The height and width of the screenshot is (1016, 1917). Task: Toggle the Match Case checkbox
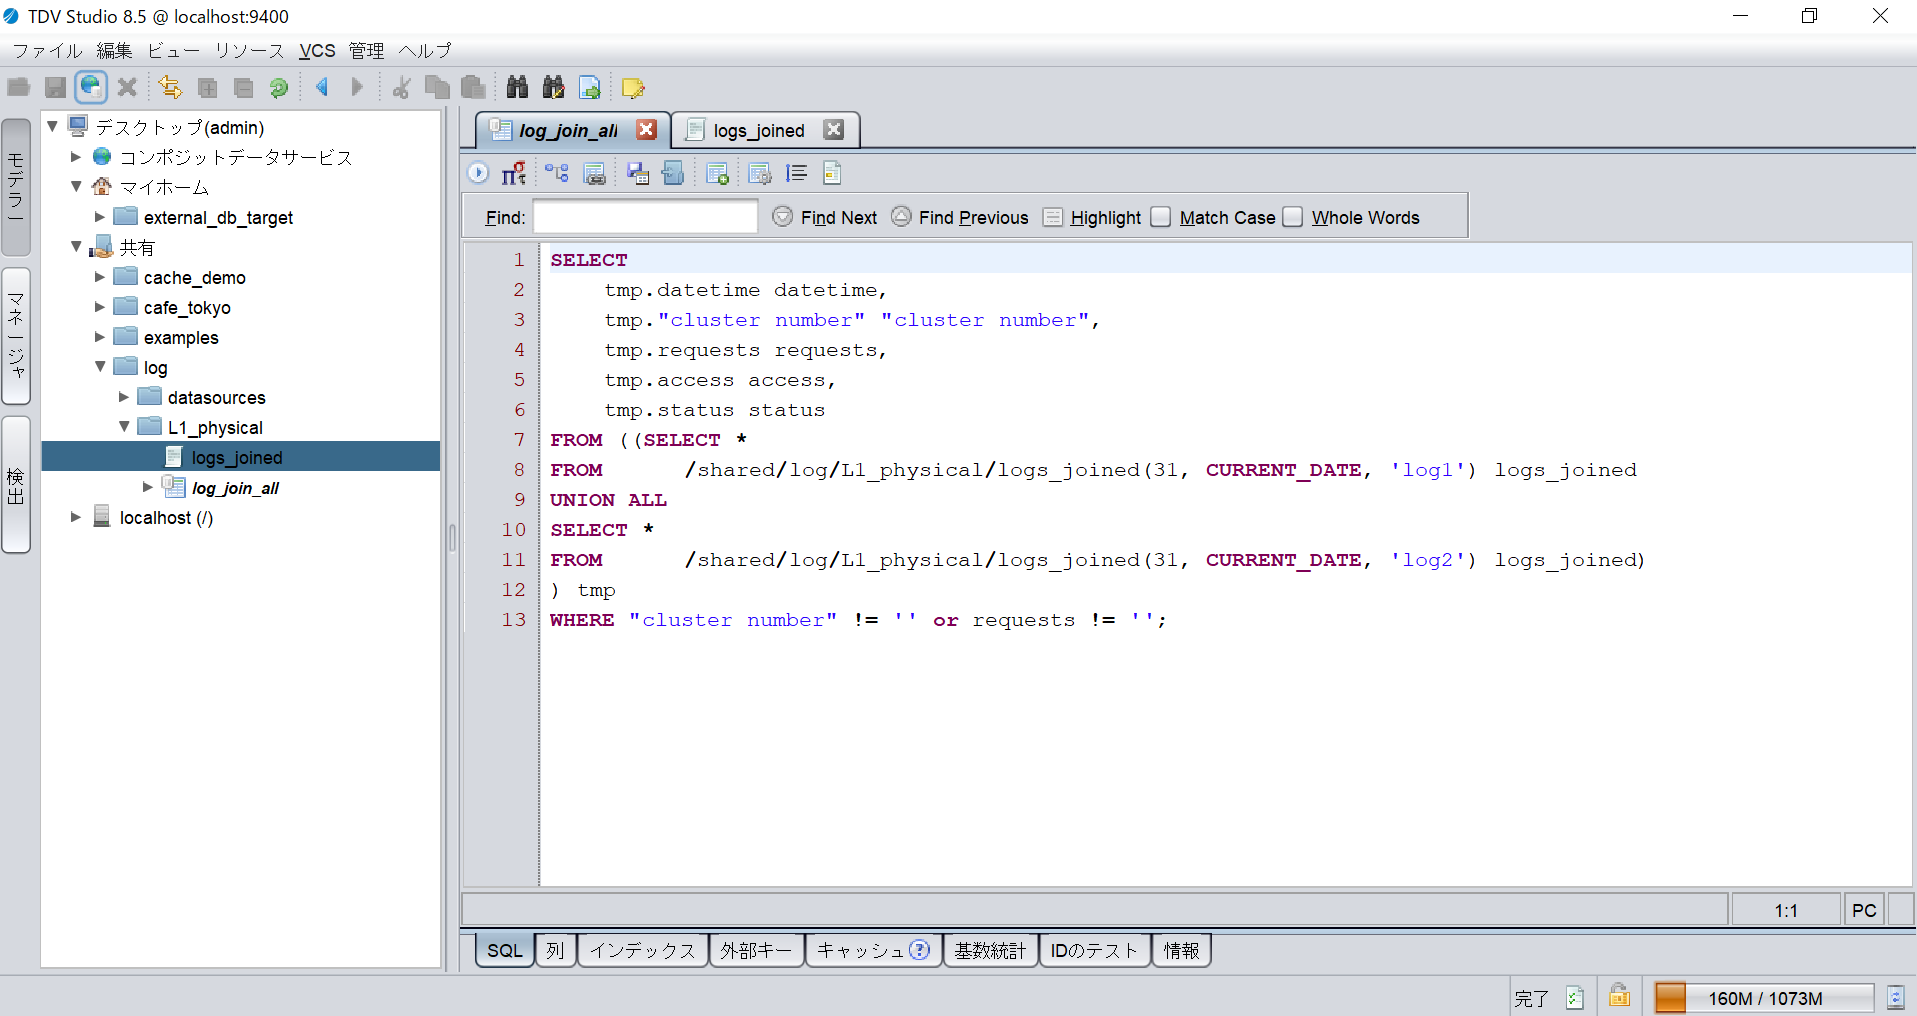(1161, 217)
